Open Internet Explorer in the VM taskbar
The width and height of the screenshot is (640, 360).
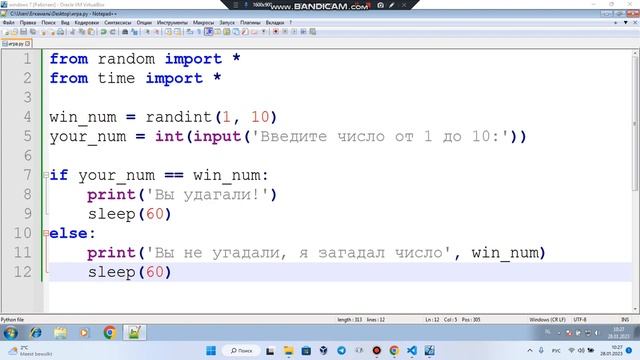[36, 333]
